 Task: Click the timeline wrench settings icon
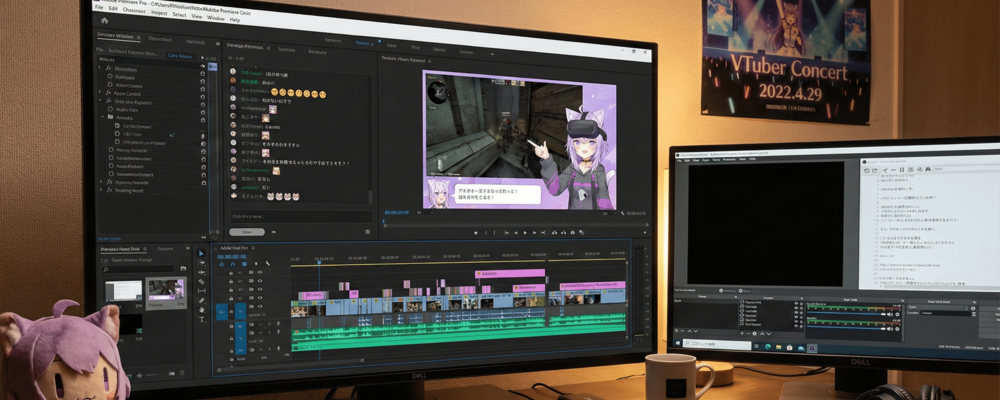(267, 263)
